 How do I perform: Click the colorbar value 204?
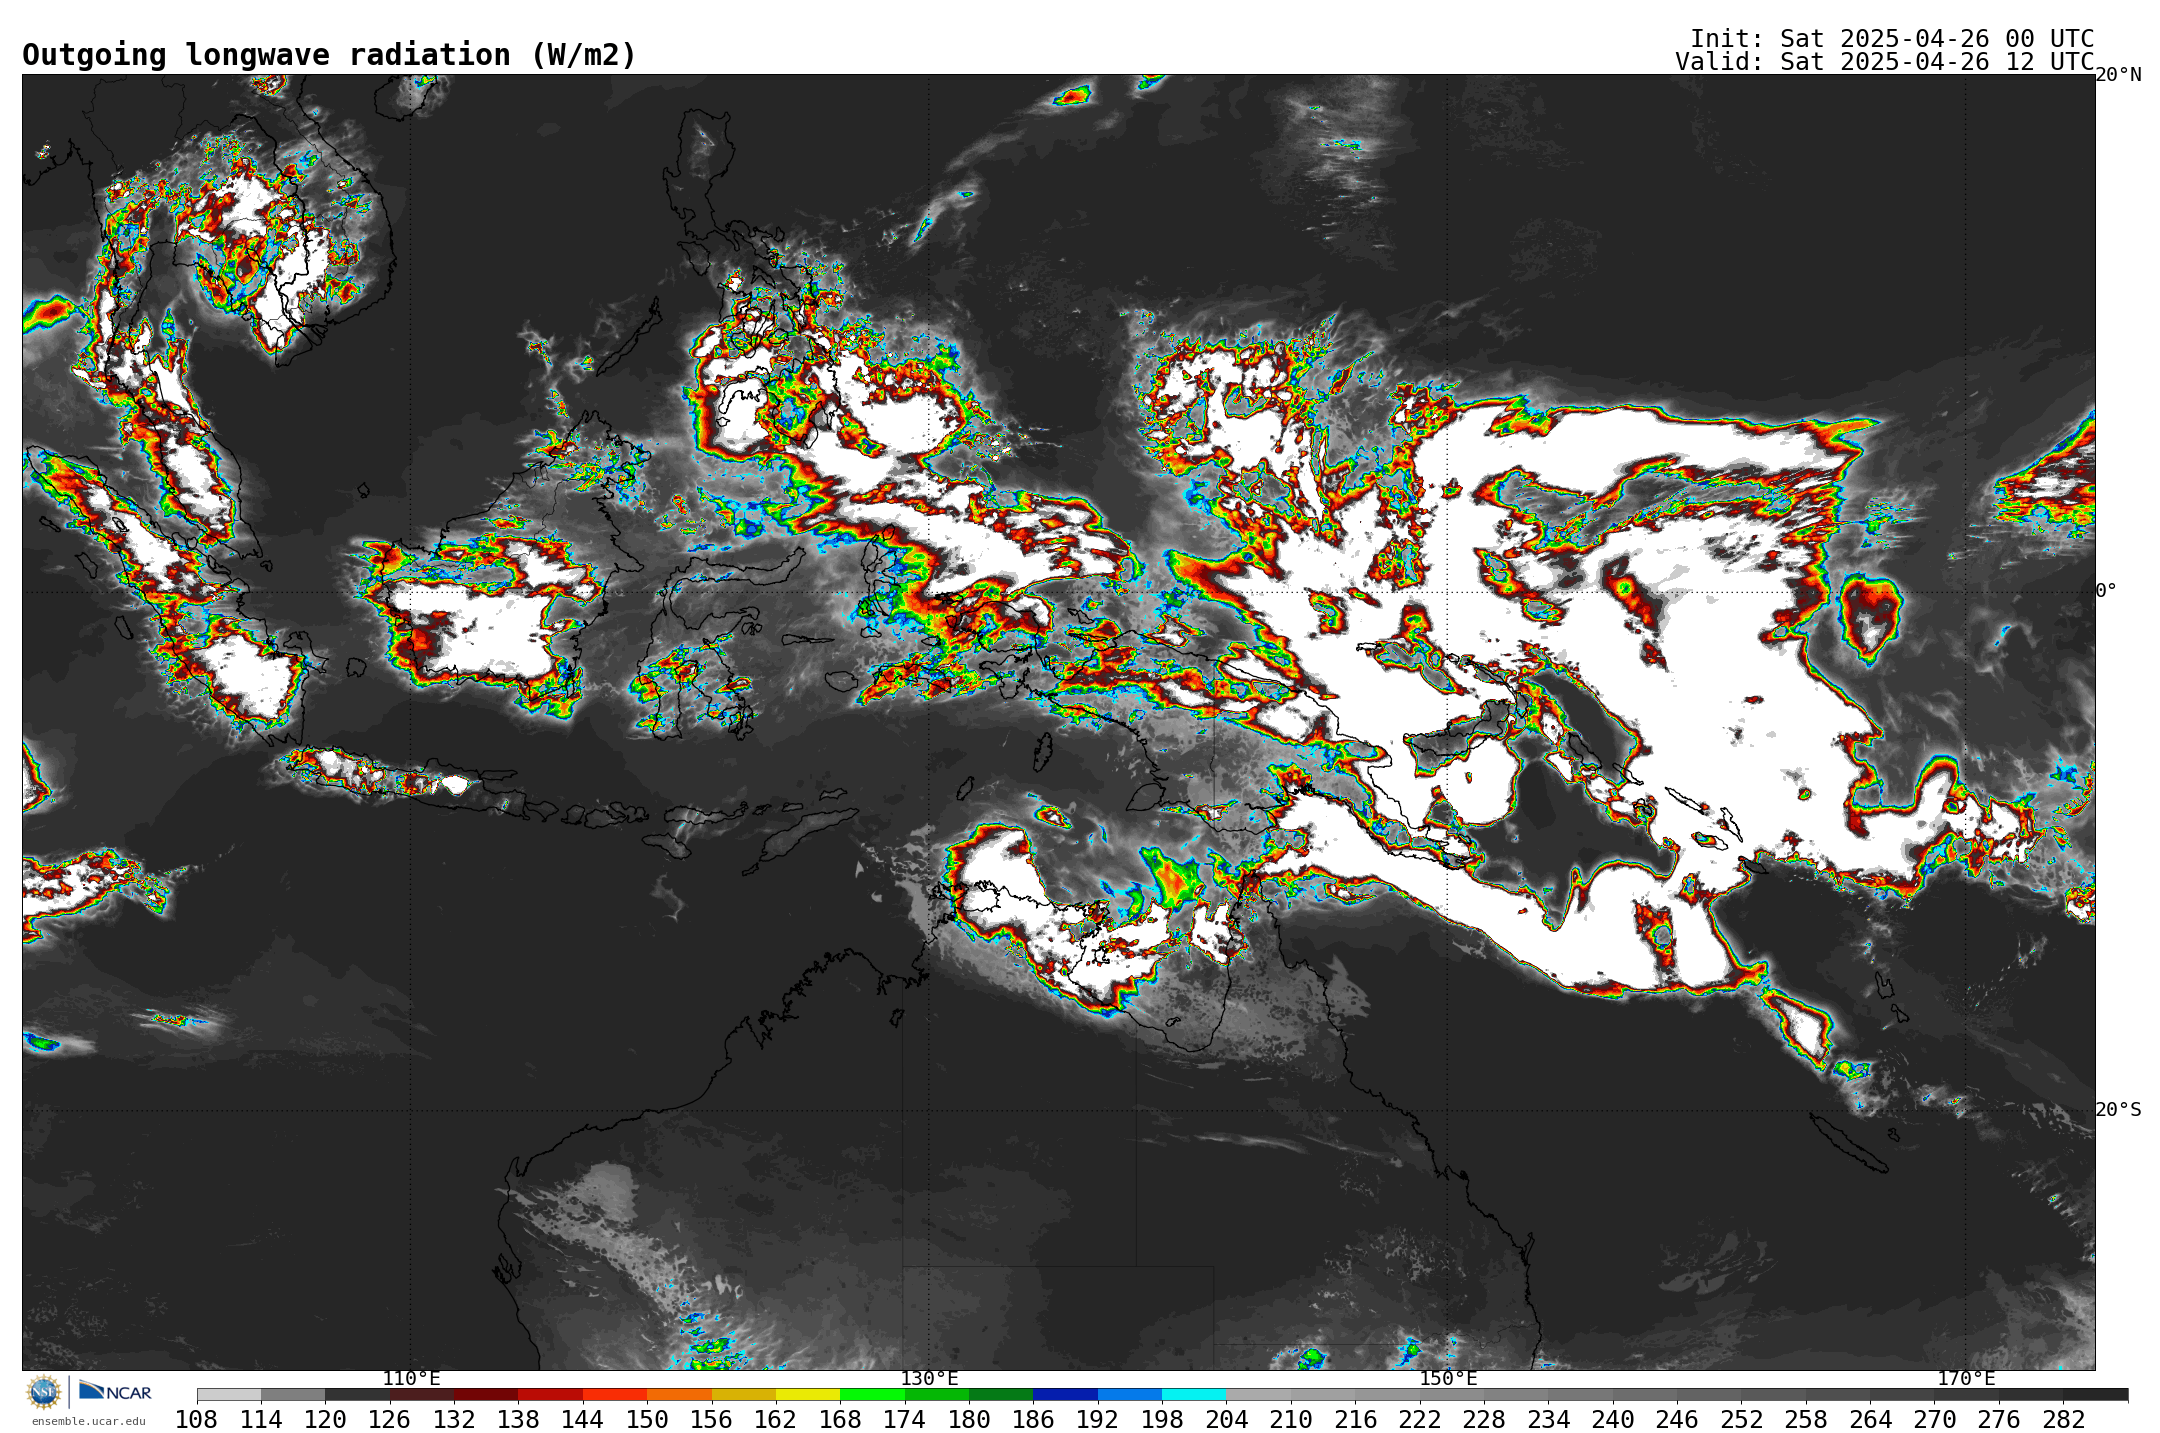click(1227, 1420)
